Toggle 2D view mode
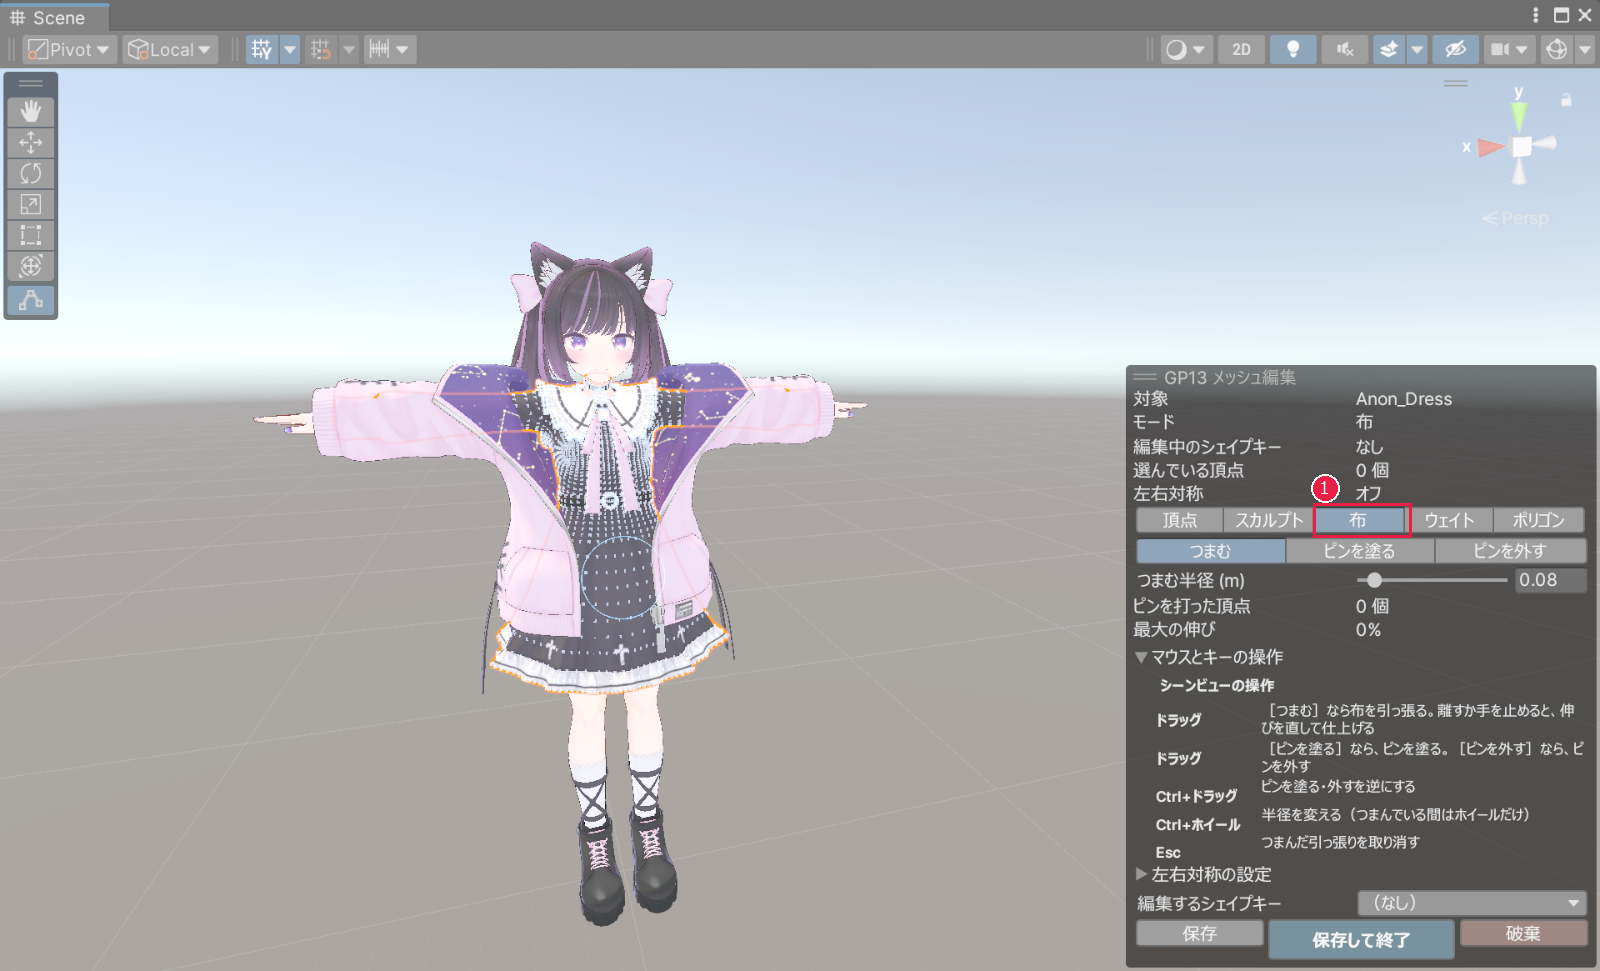Image resolution: width=1600 pixels, height=971 pixels. pos(1241,49)
